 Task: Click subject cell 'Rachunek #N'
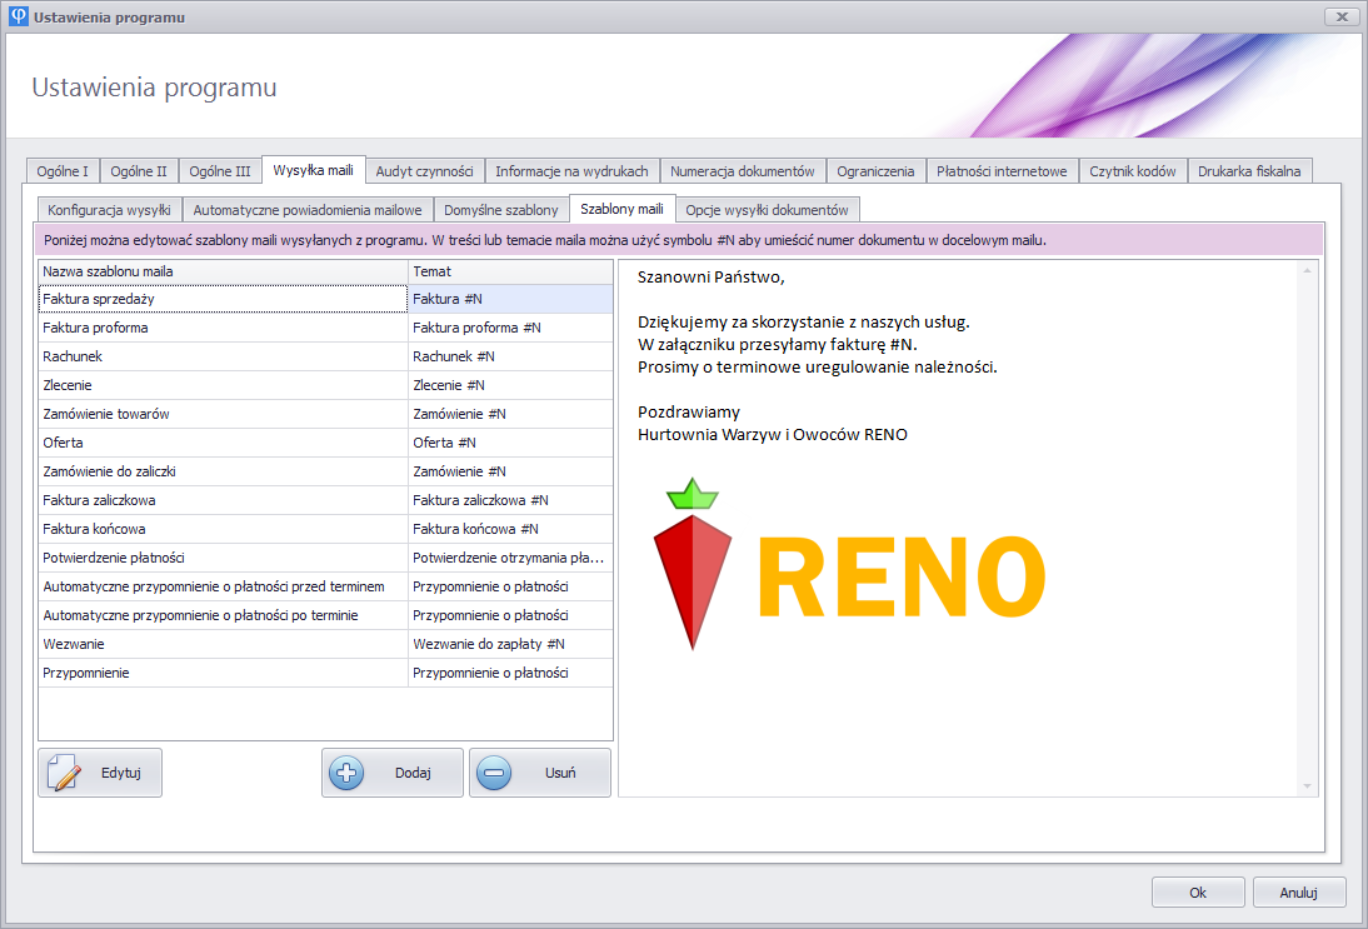pyautogui.click(x=510, y=357)
